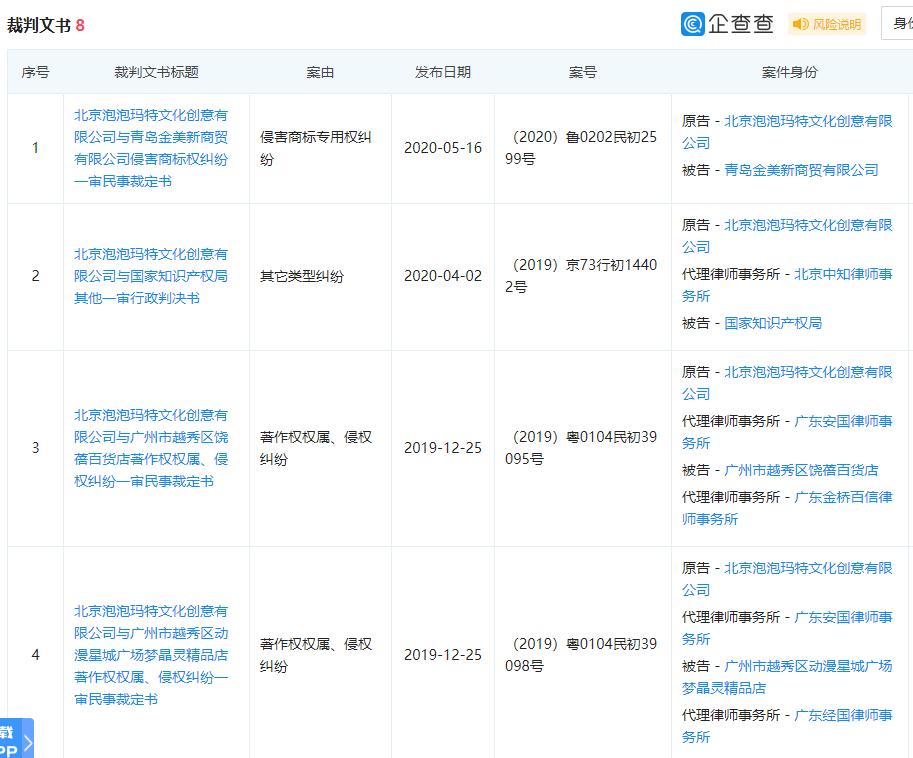Open the 下载APP floating badge
The width and height of the screenshot is (913, 758).
(9, 740)
